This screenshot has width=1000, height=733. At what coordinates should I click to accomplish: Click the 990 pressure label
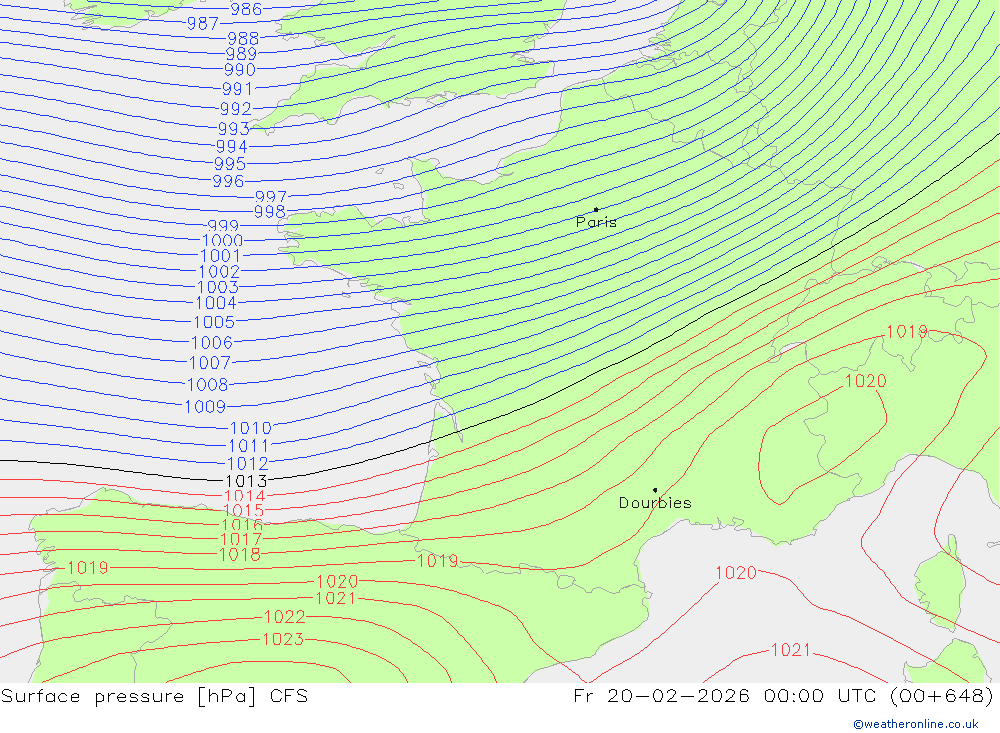pyautogui.click(x=240, y=70)
